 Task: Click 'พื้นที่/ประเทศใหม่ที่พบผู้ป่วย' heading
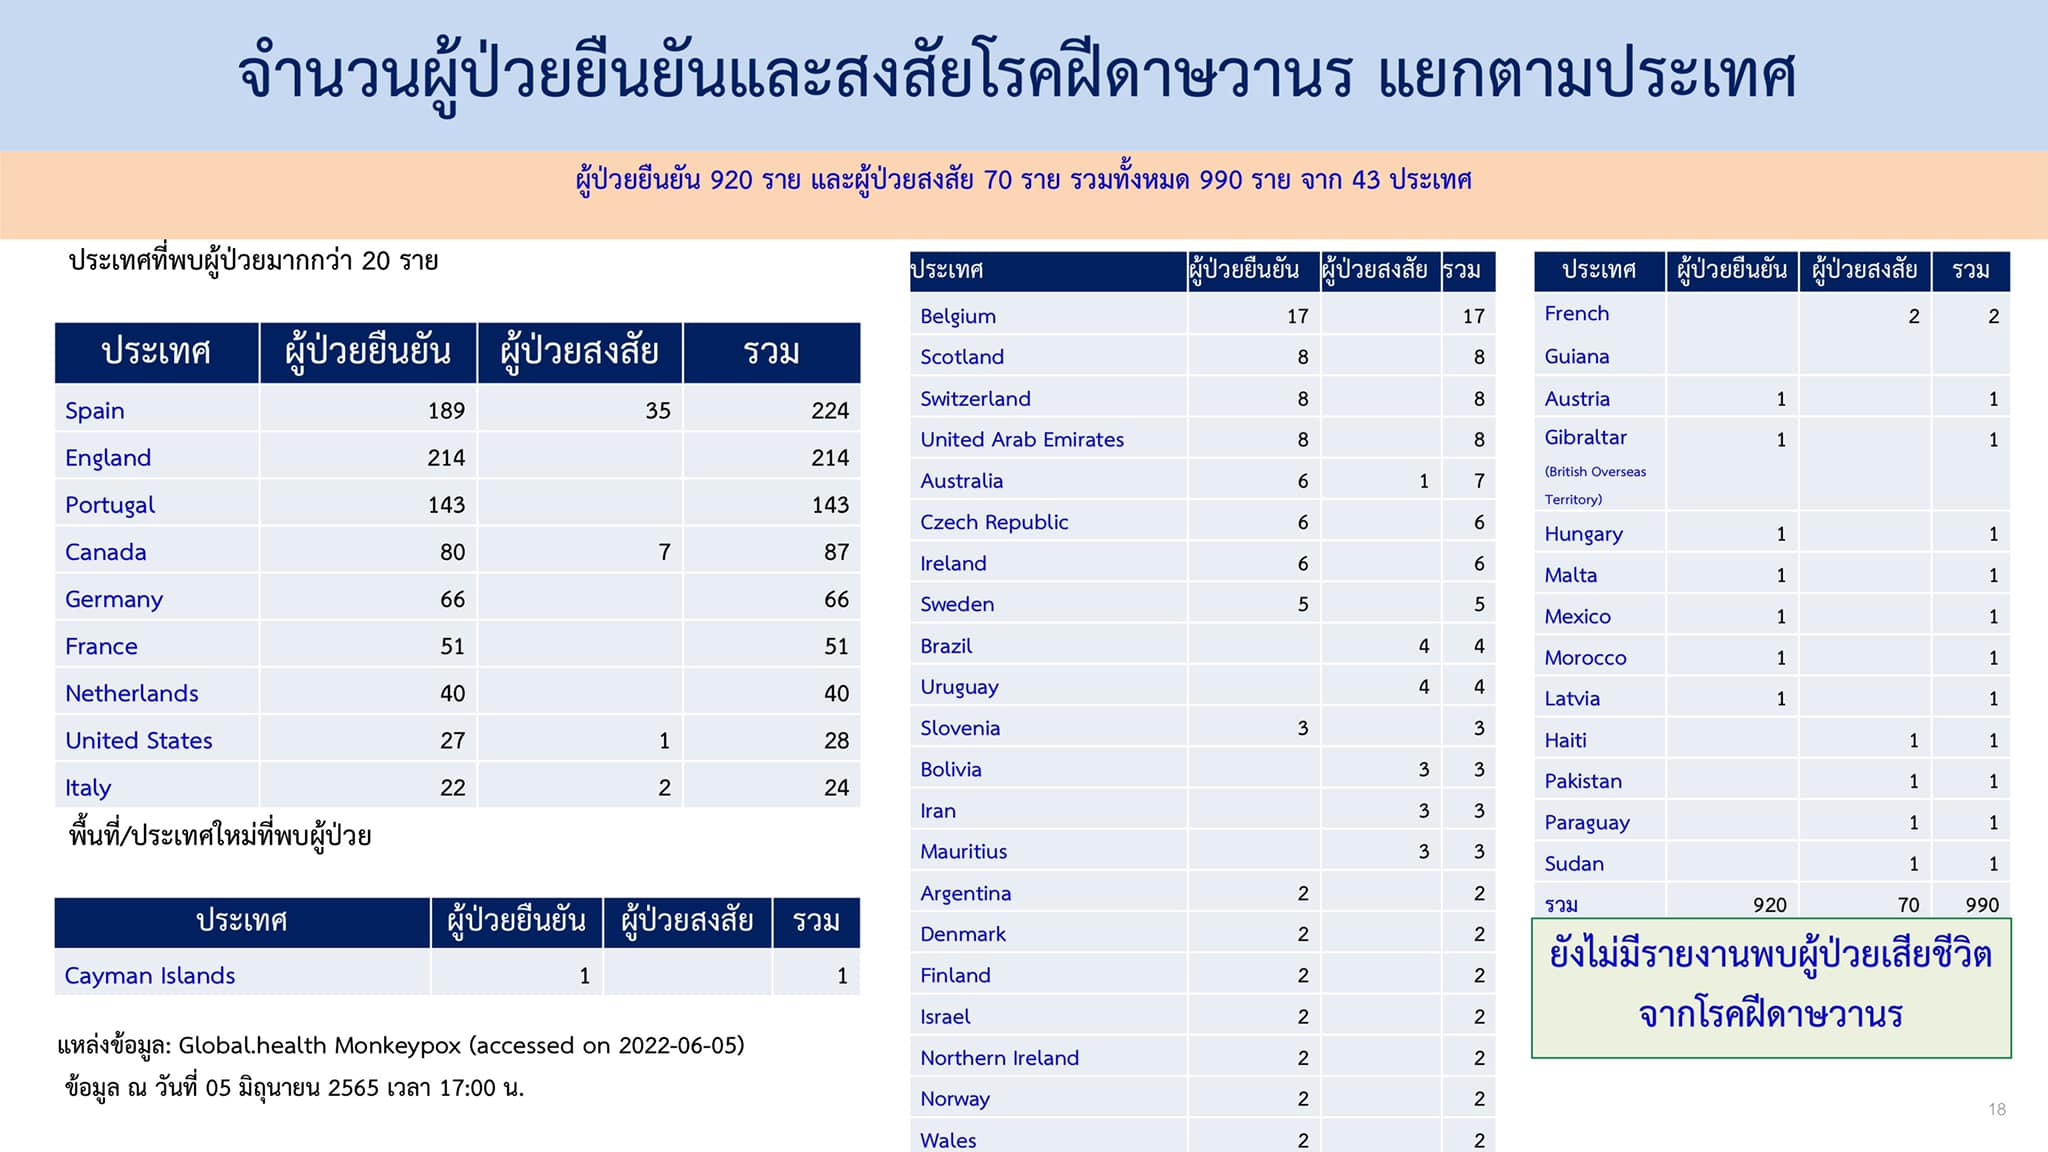(x=220, y=836)
